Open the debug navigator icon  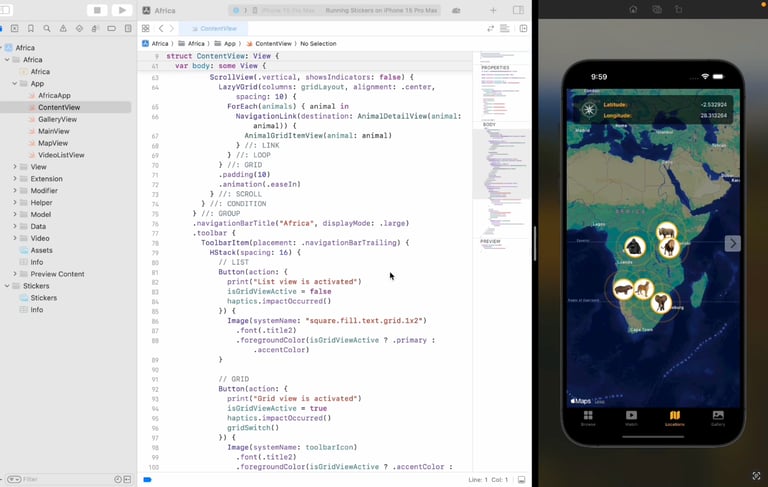coord(95,29)
